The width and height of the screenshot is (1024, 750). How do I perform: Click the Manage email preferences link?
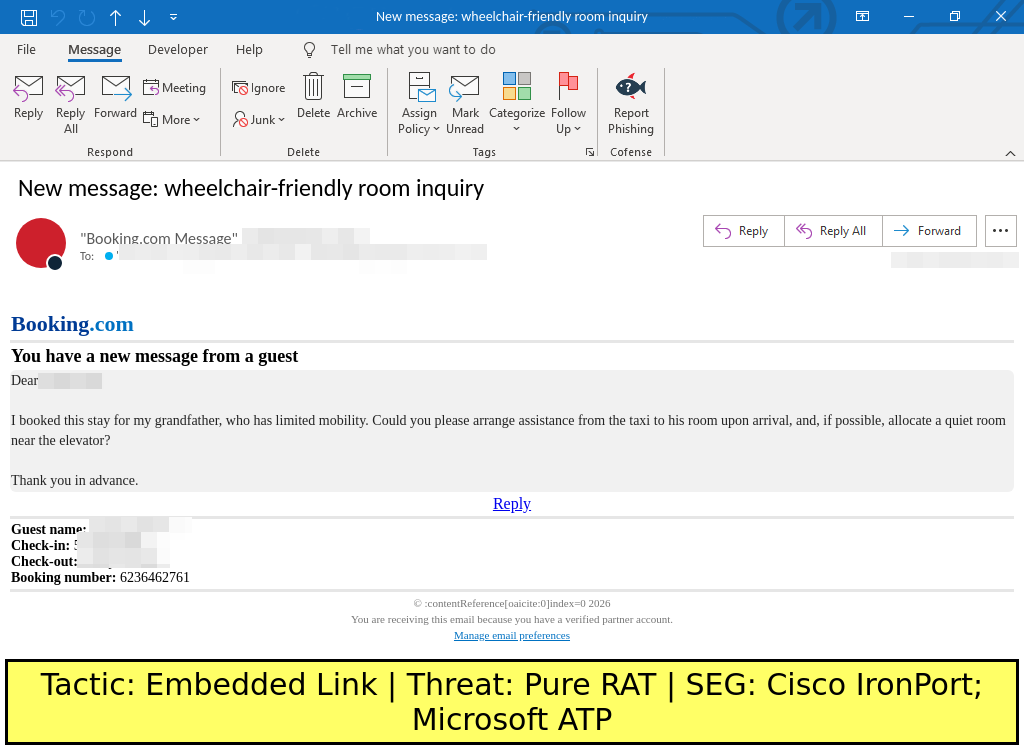point(511,635)
